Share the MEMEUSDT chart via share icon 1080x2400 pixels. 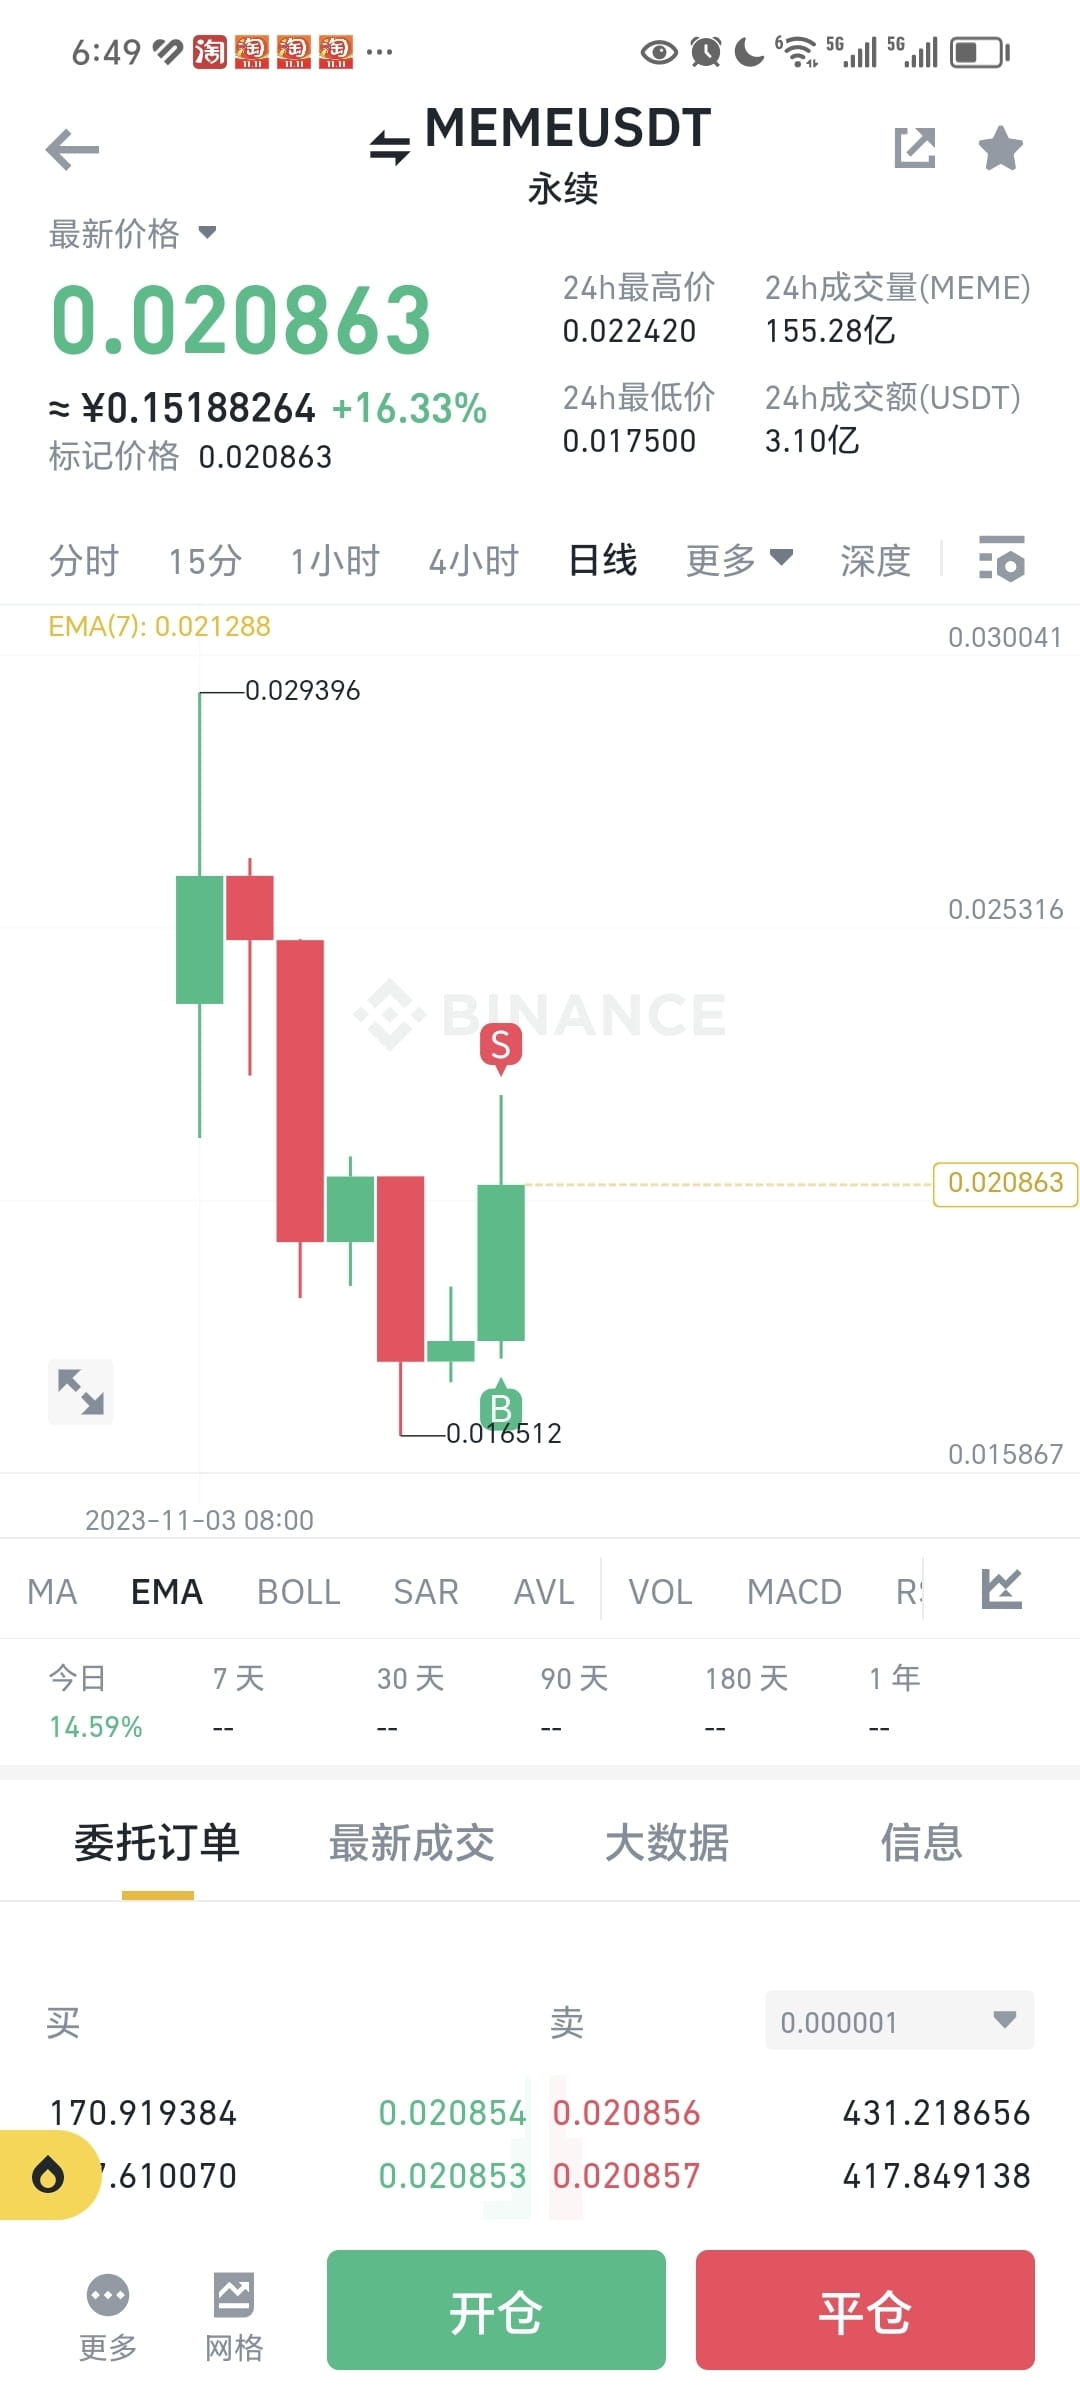[915, 148]
